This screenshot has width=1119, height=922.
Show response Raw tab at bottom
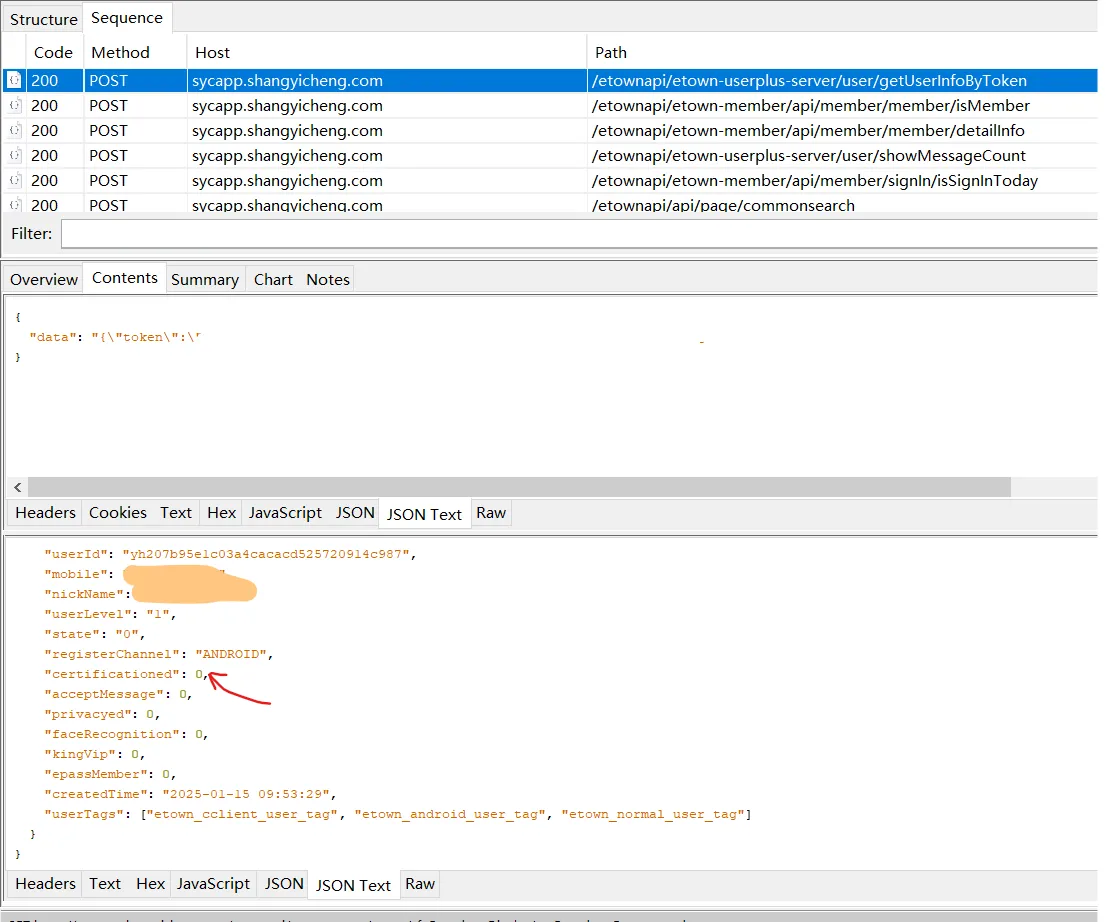420,883
